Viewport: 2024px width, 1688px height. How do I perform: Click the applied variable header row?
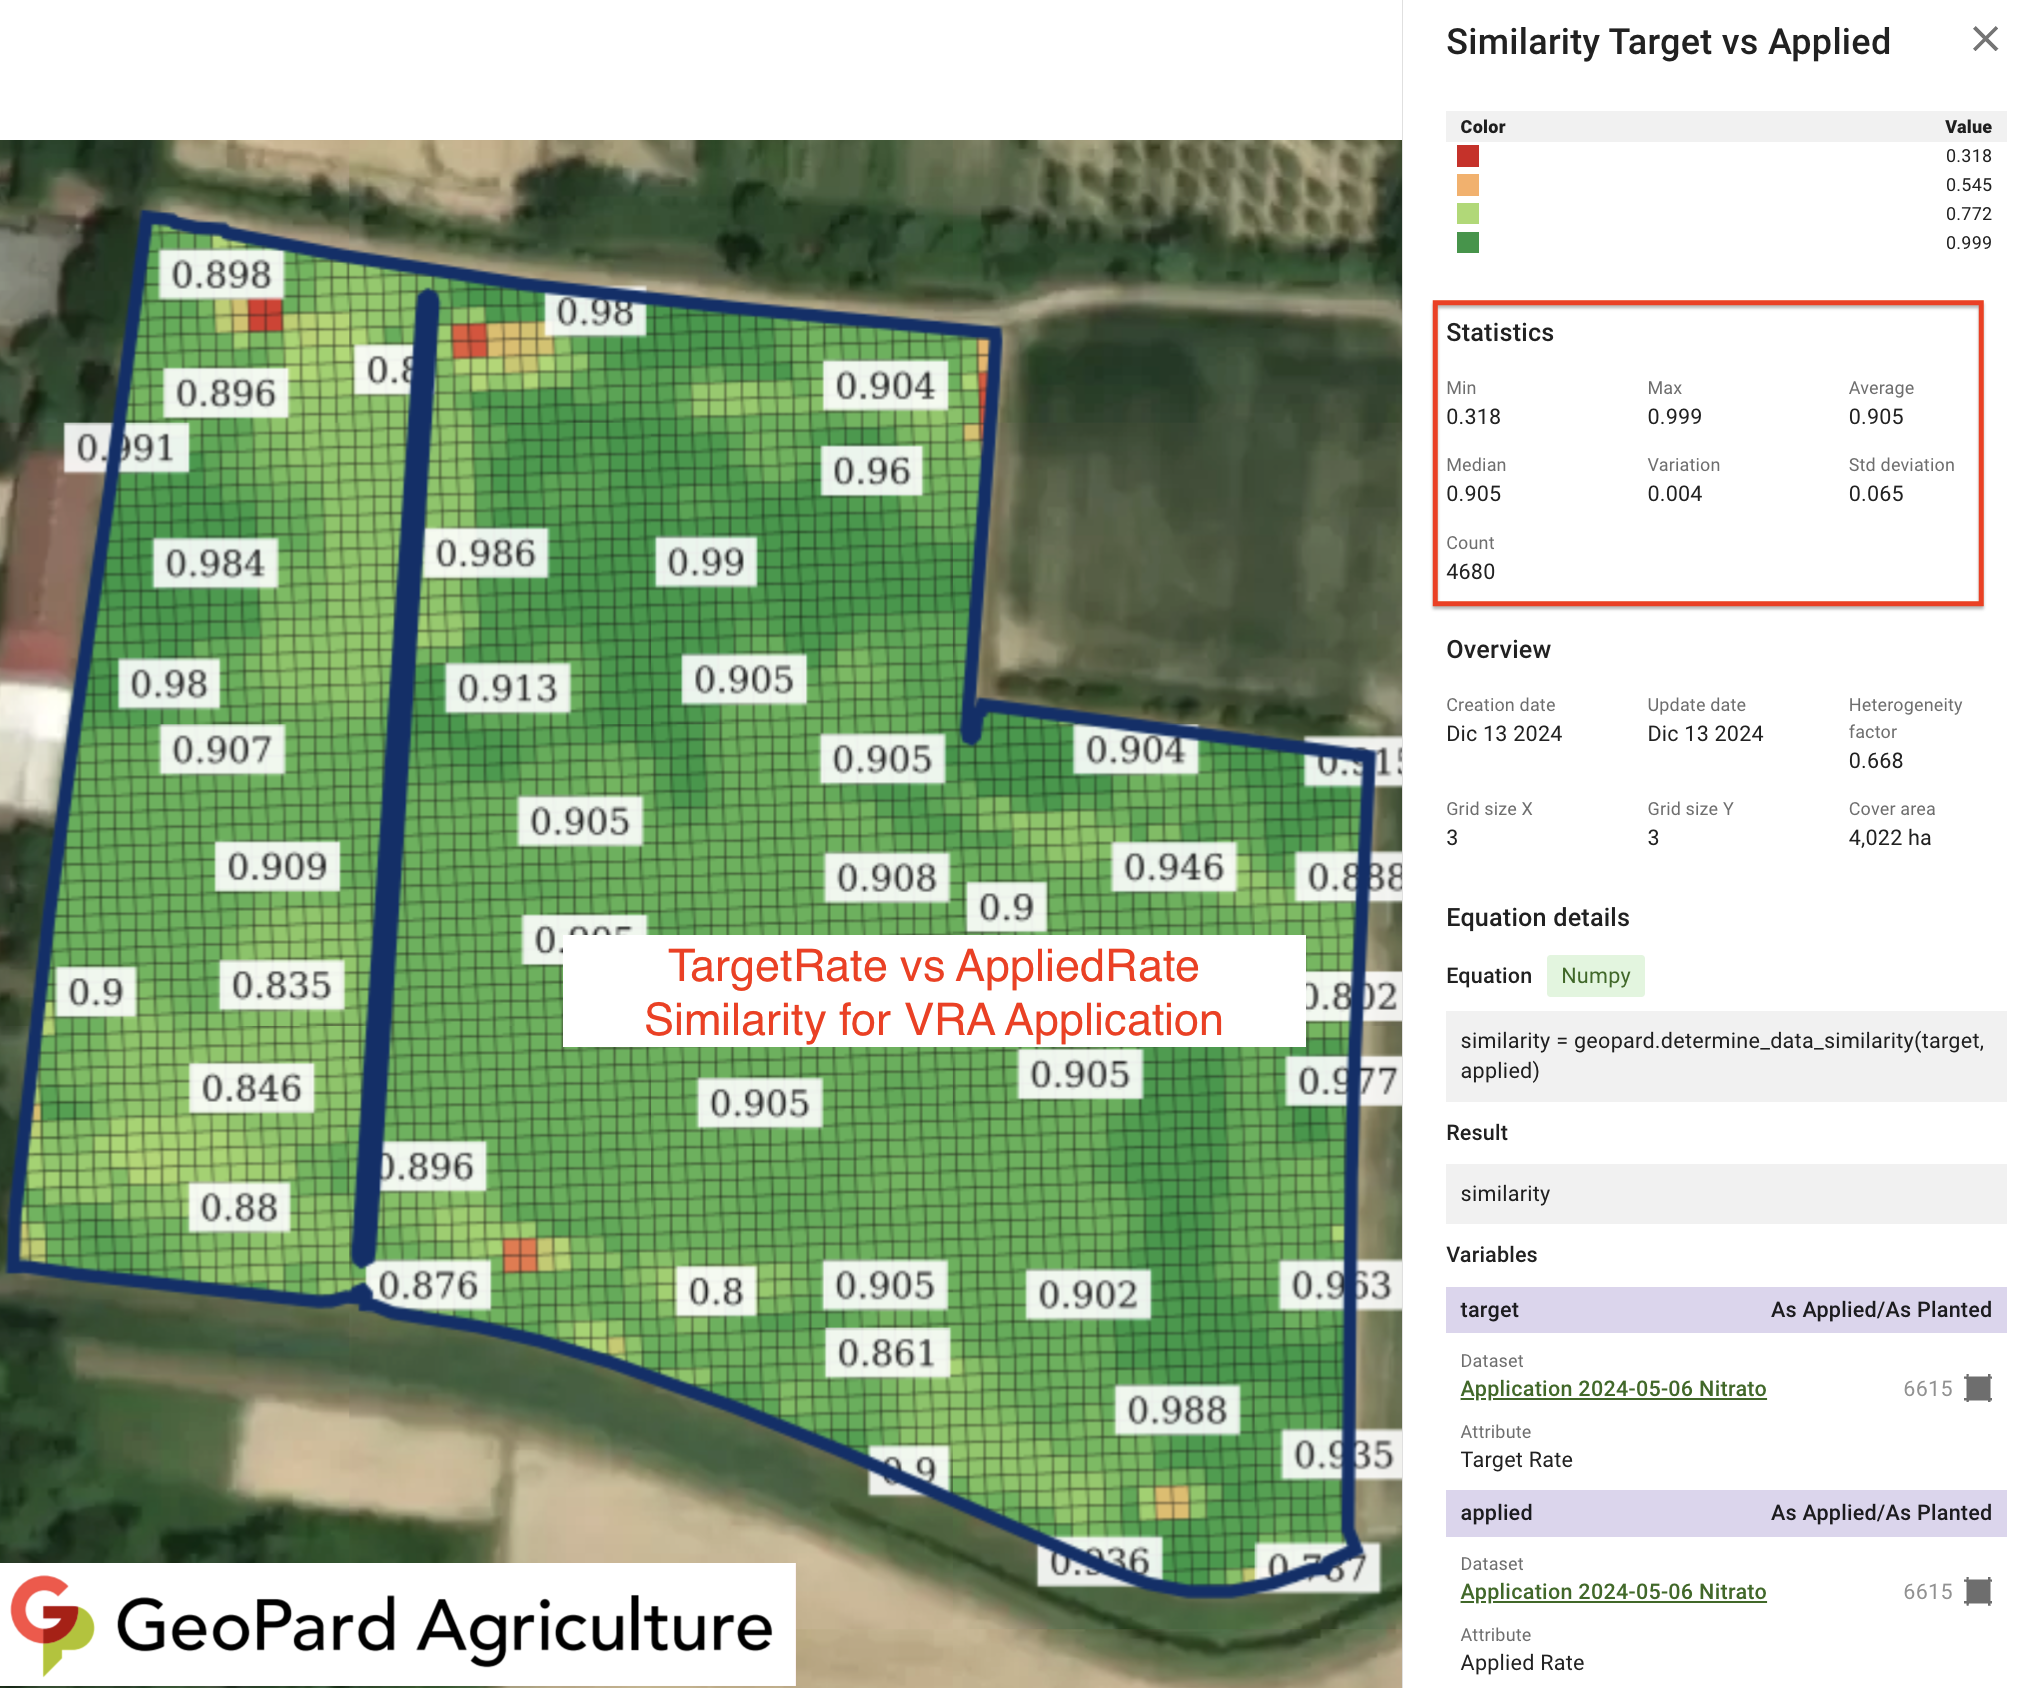[1724, 1512]
